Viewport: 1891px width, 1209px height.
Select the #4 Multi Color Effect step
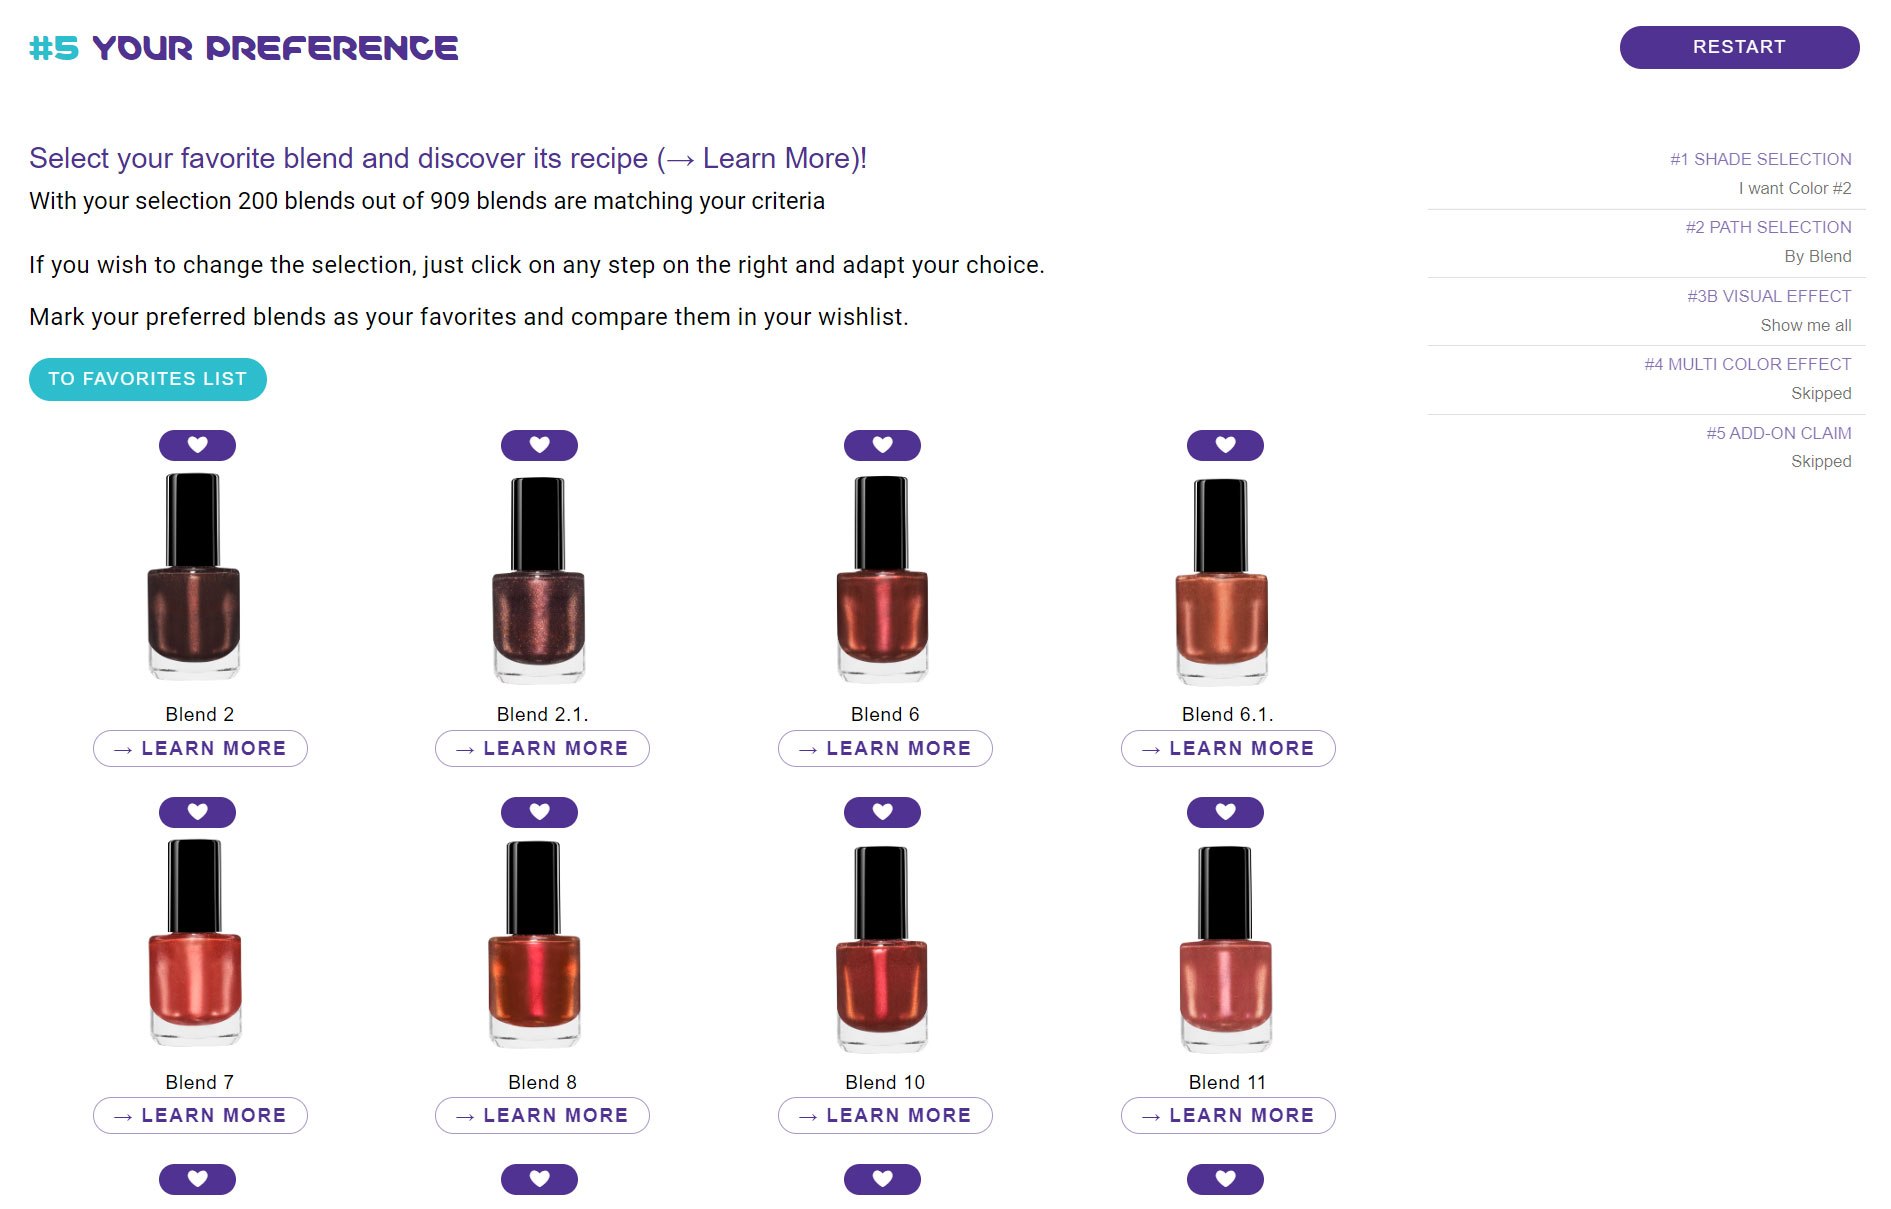(x=1747, y=364)
